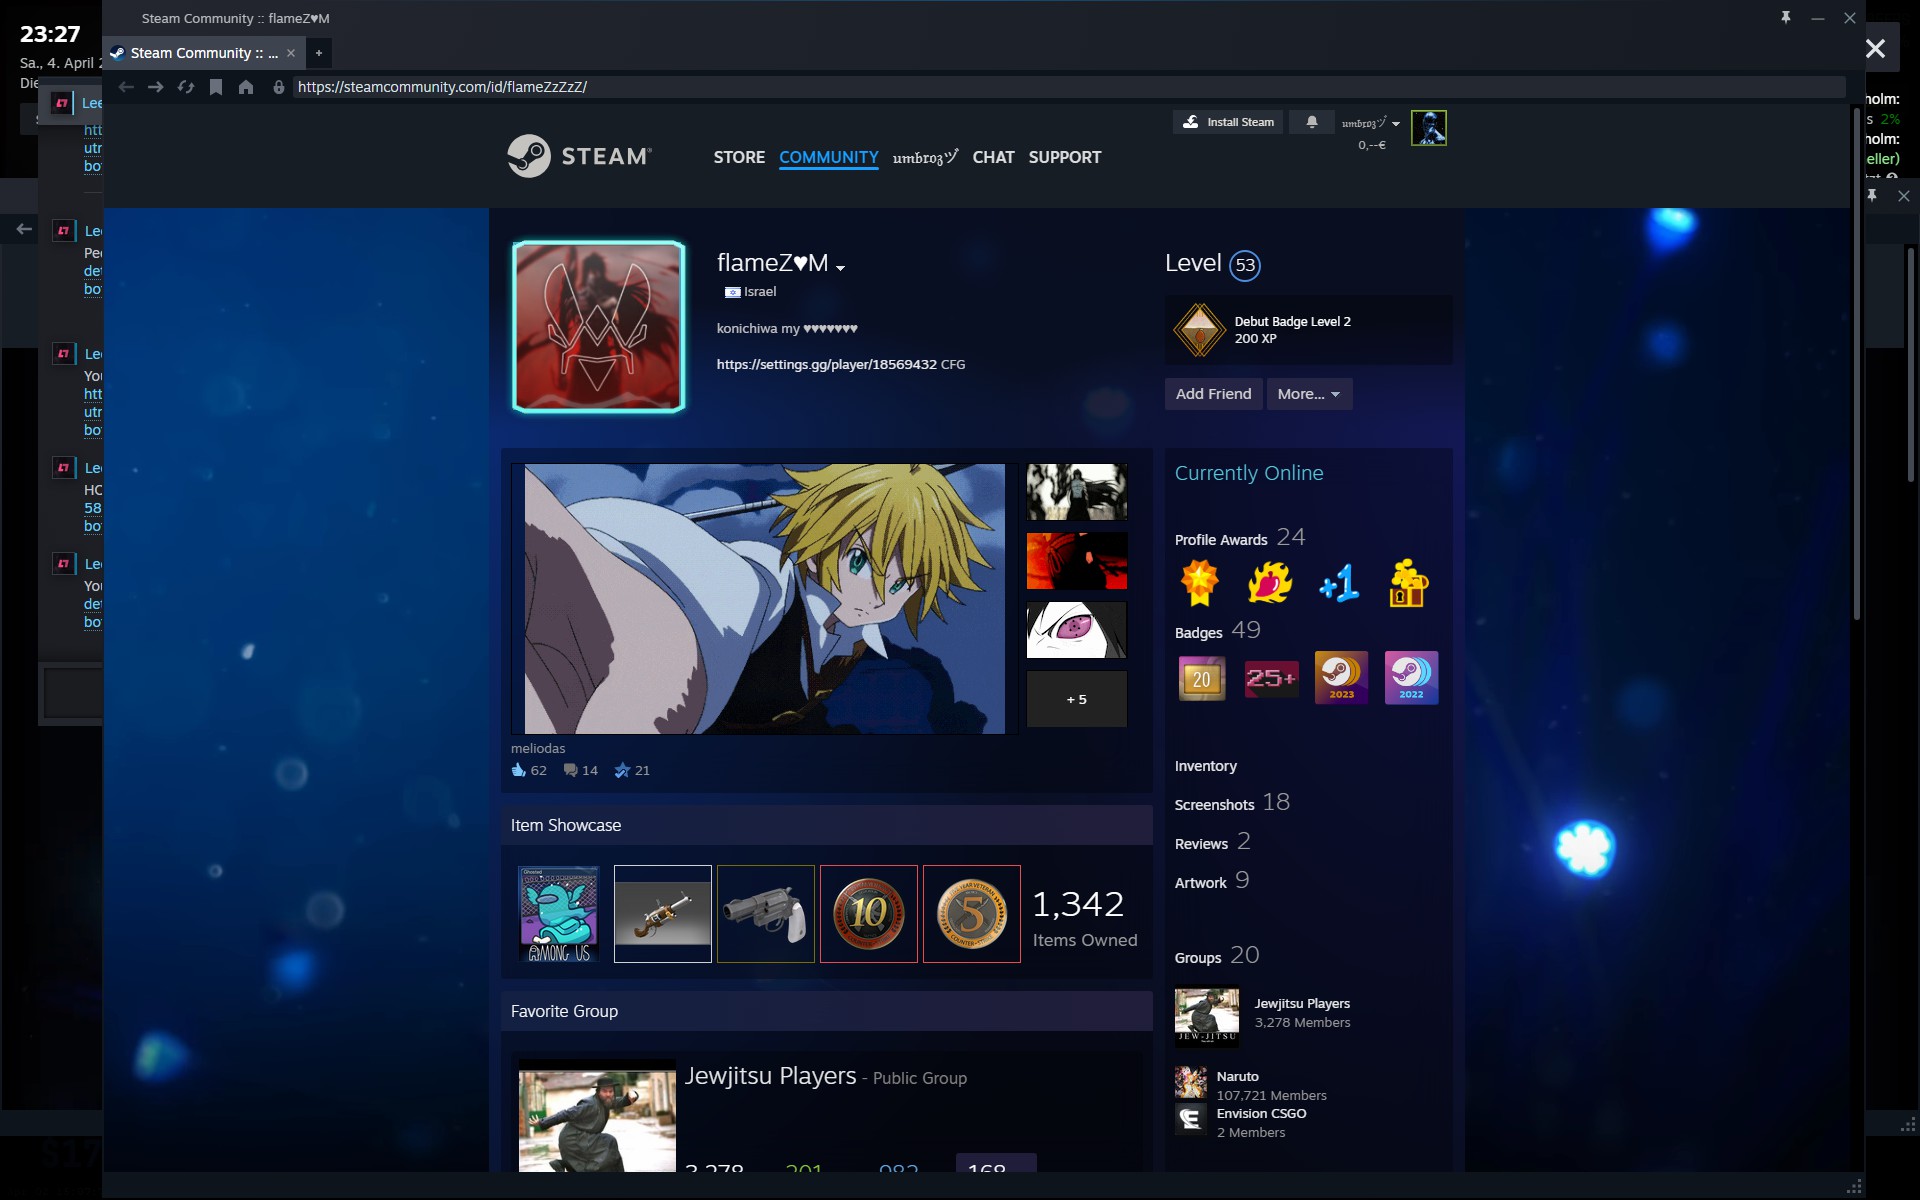Click the Steam logo

(x=579, y=157)
